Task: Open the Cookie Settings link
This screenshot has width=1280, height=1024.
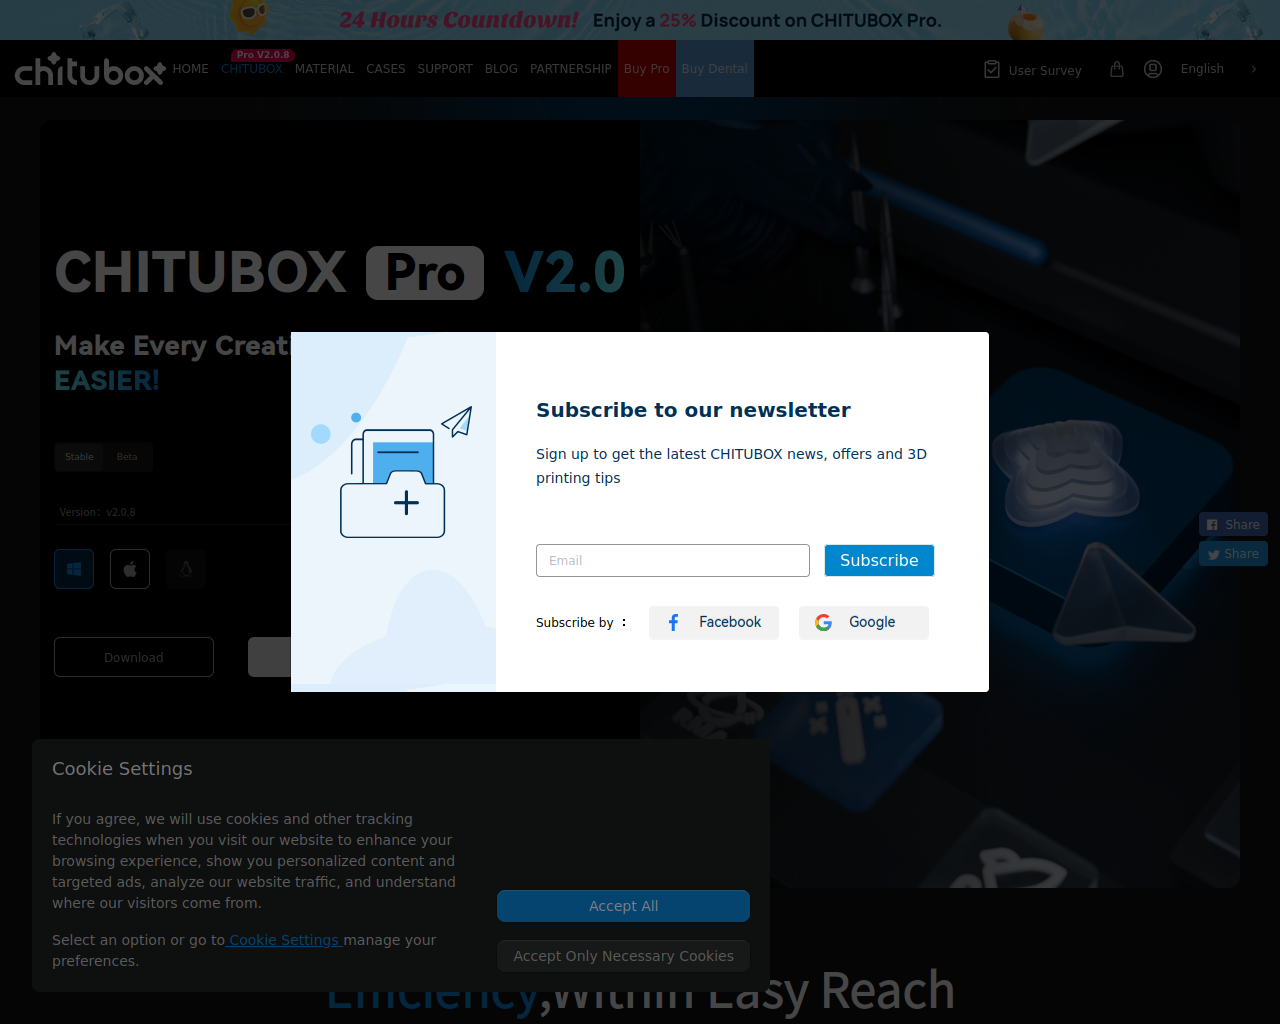Action: coord(285,940)
